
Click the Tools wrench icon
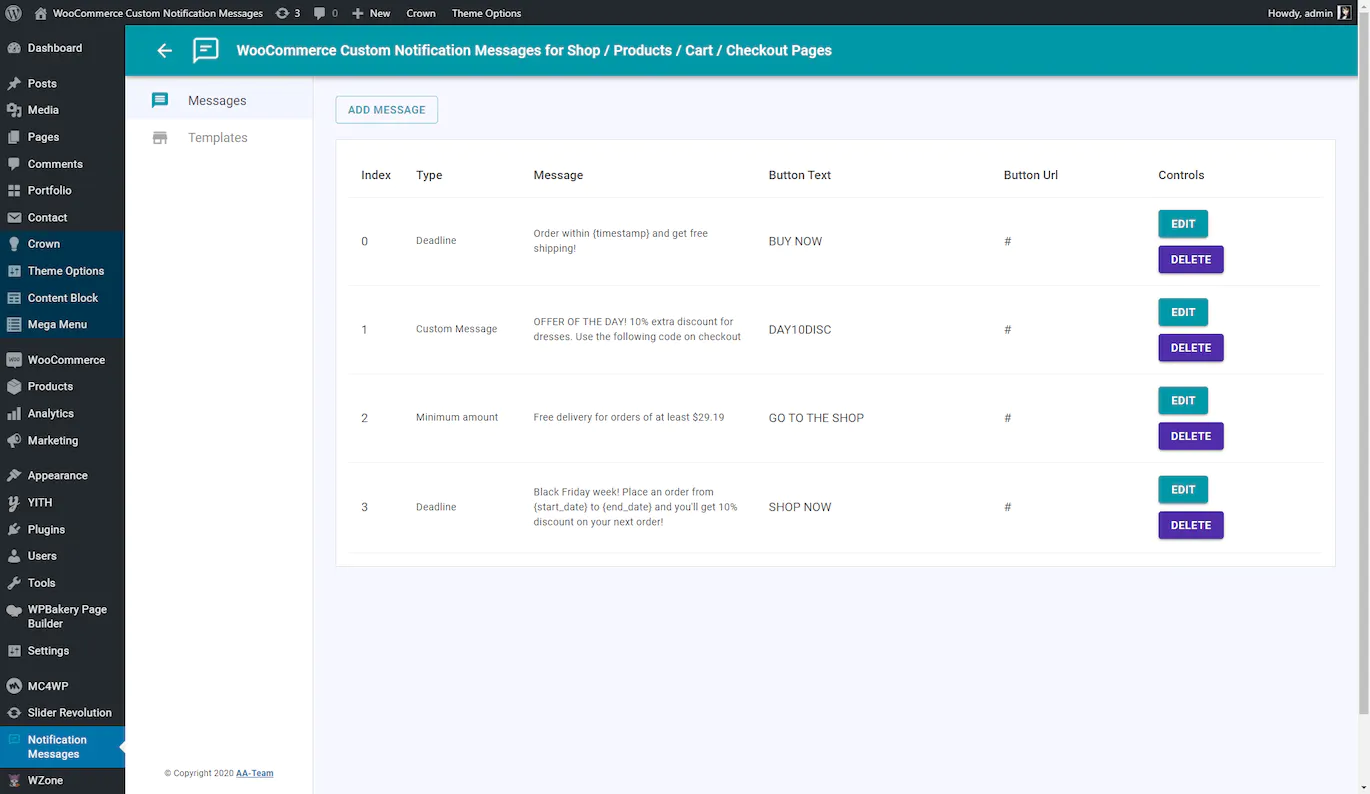[x=14, y=583]
